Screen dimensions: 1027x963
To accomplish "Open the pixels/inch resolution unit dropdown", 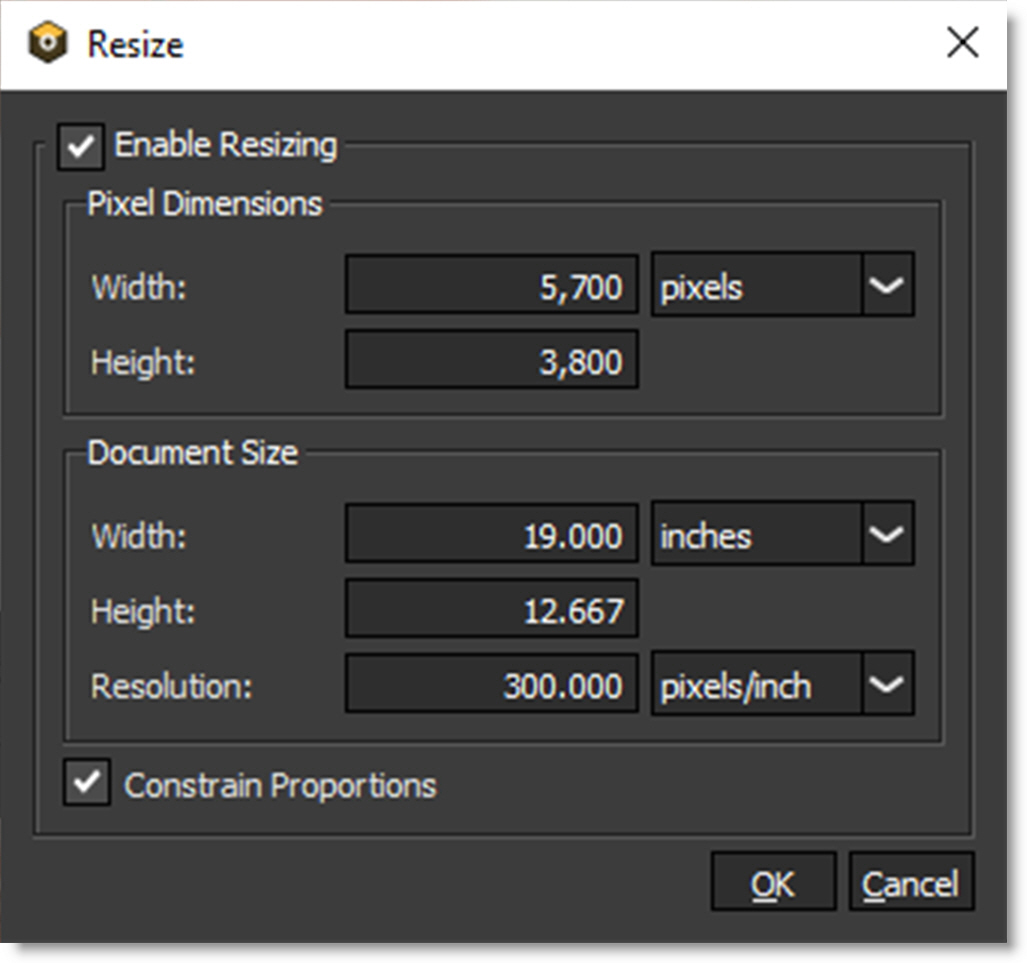I will (x=886, y=685).
